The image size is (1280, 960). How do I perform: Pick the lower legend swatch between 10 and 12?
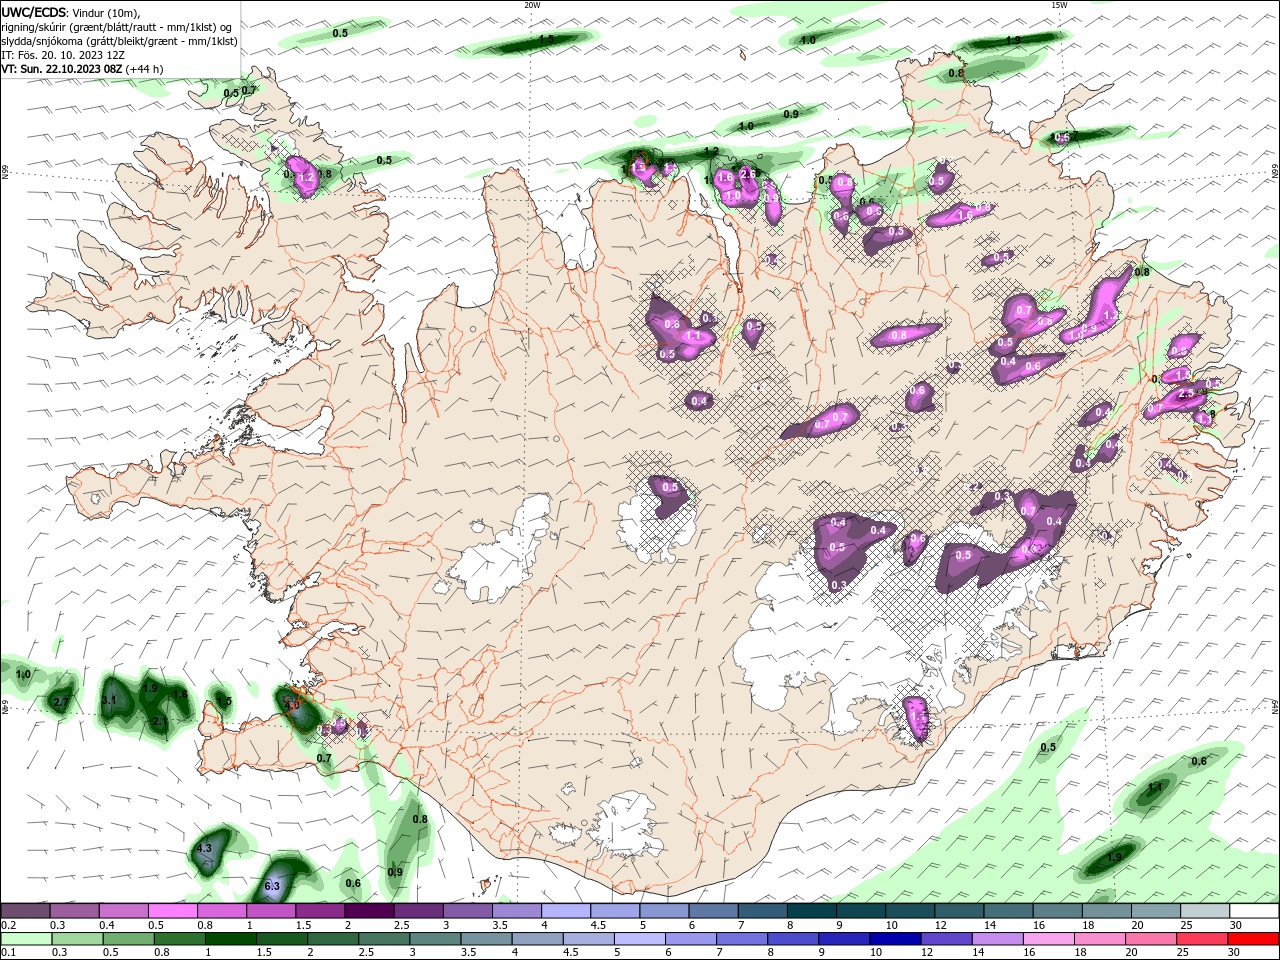pyautogui.click(x=896, y=939)
